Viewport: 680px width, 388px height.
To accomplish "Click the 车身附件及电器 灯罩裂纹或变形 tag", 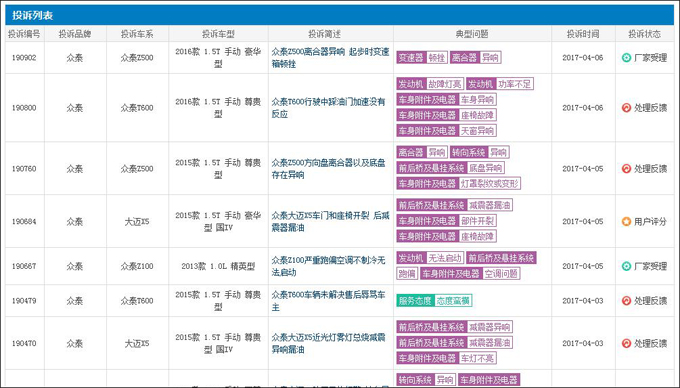I will pyautogui.click(x=458, y=184).
